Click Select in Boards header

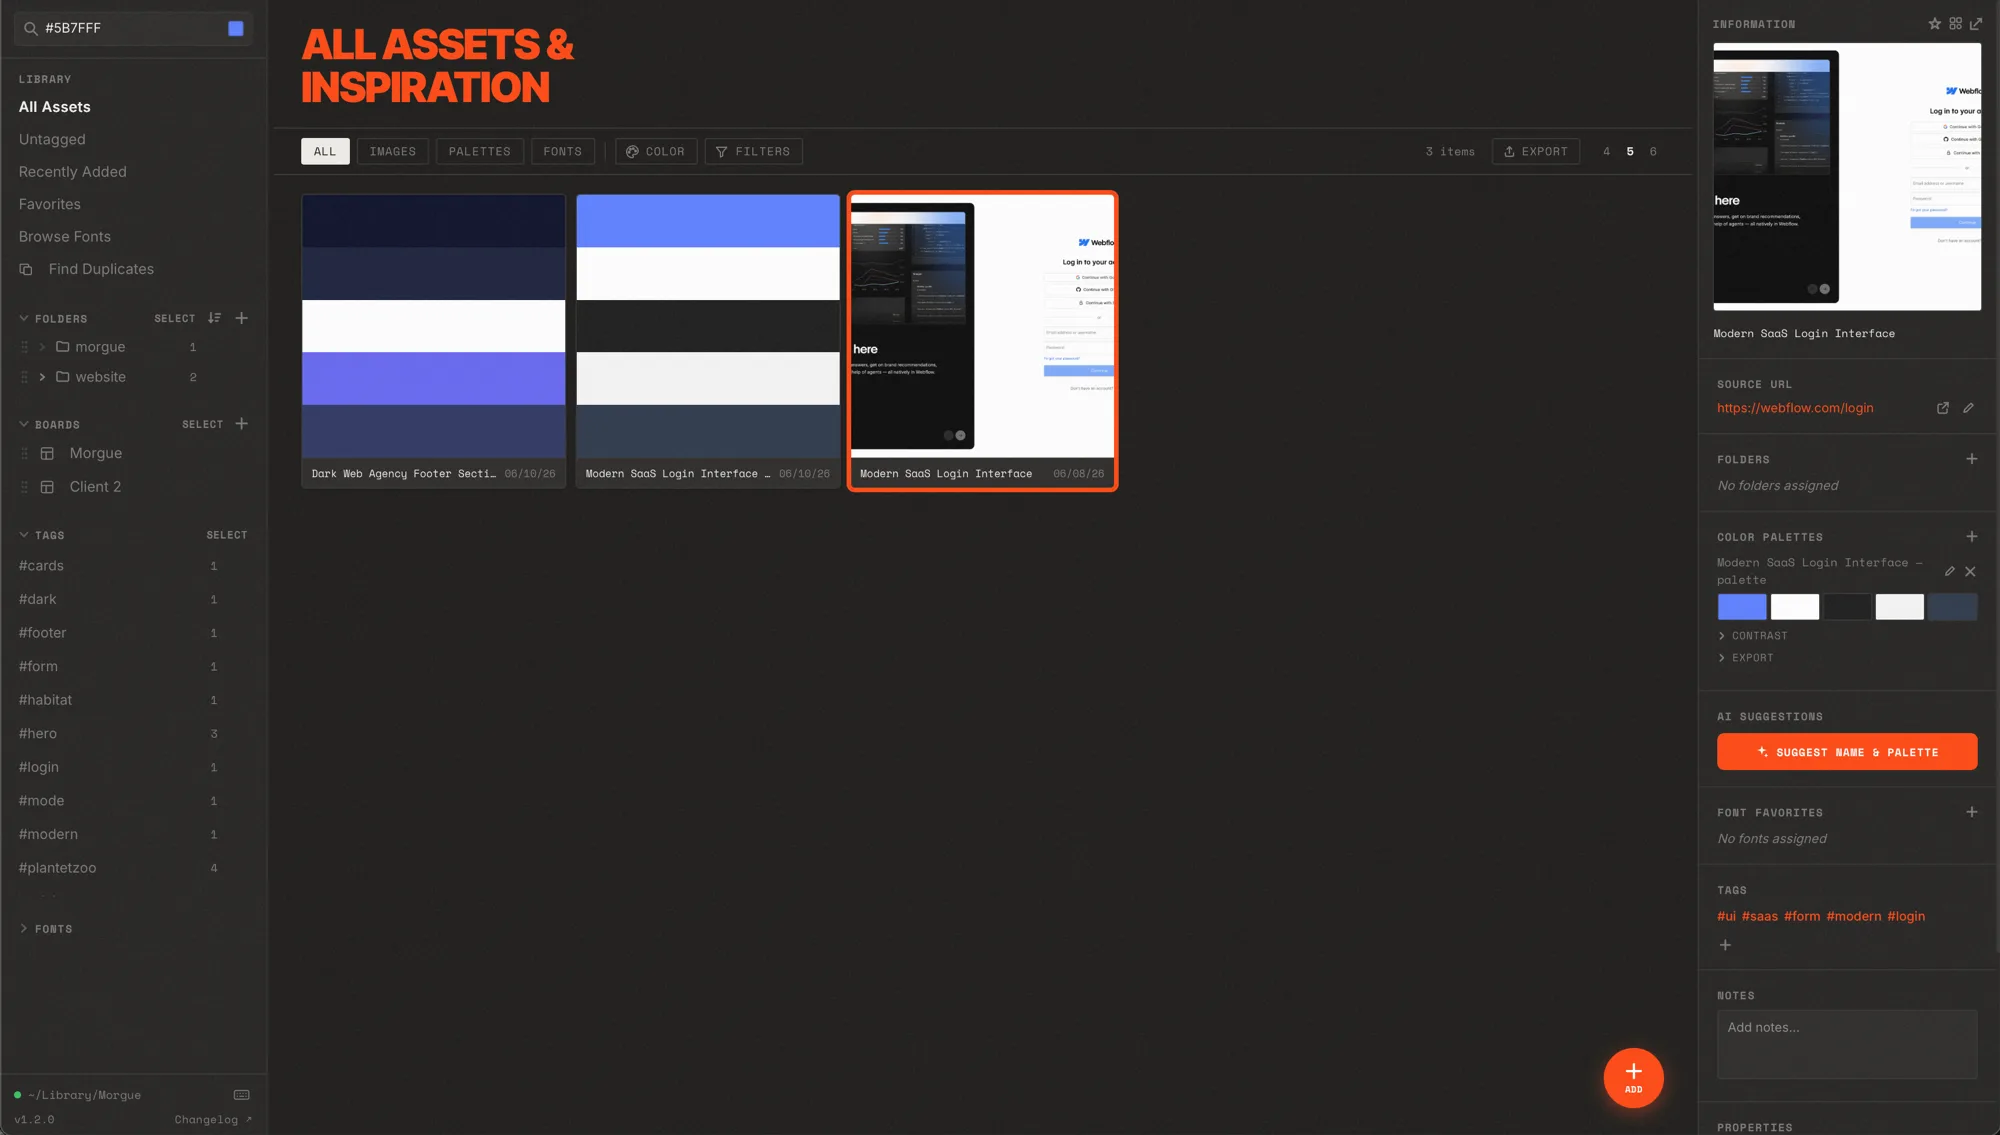[203, 424]
